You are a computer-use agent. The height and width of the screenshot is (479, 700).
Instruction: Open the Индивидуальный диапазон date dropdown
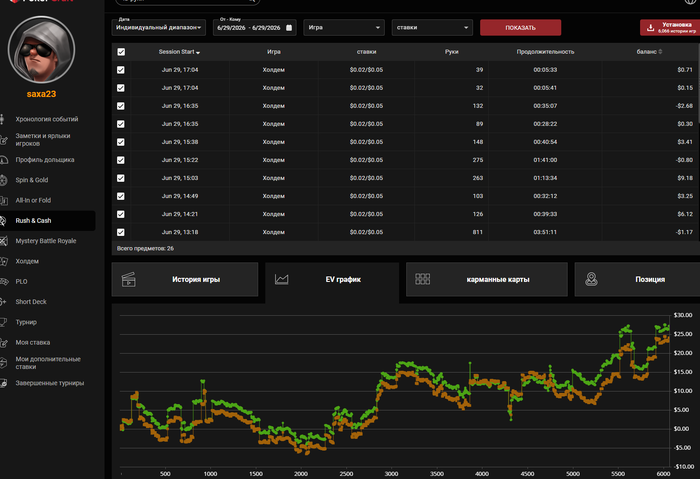pos(158,28)
